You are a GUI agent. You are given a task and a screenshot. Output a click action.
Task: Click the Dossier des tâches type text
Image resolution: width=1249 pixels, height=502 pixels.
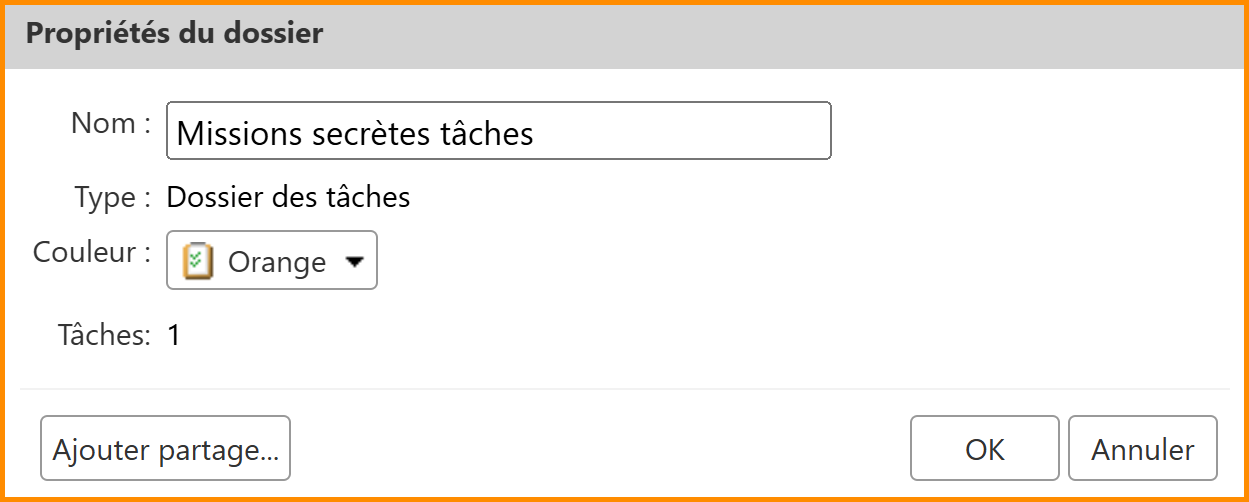point(288,197)
